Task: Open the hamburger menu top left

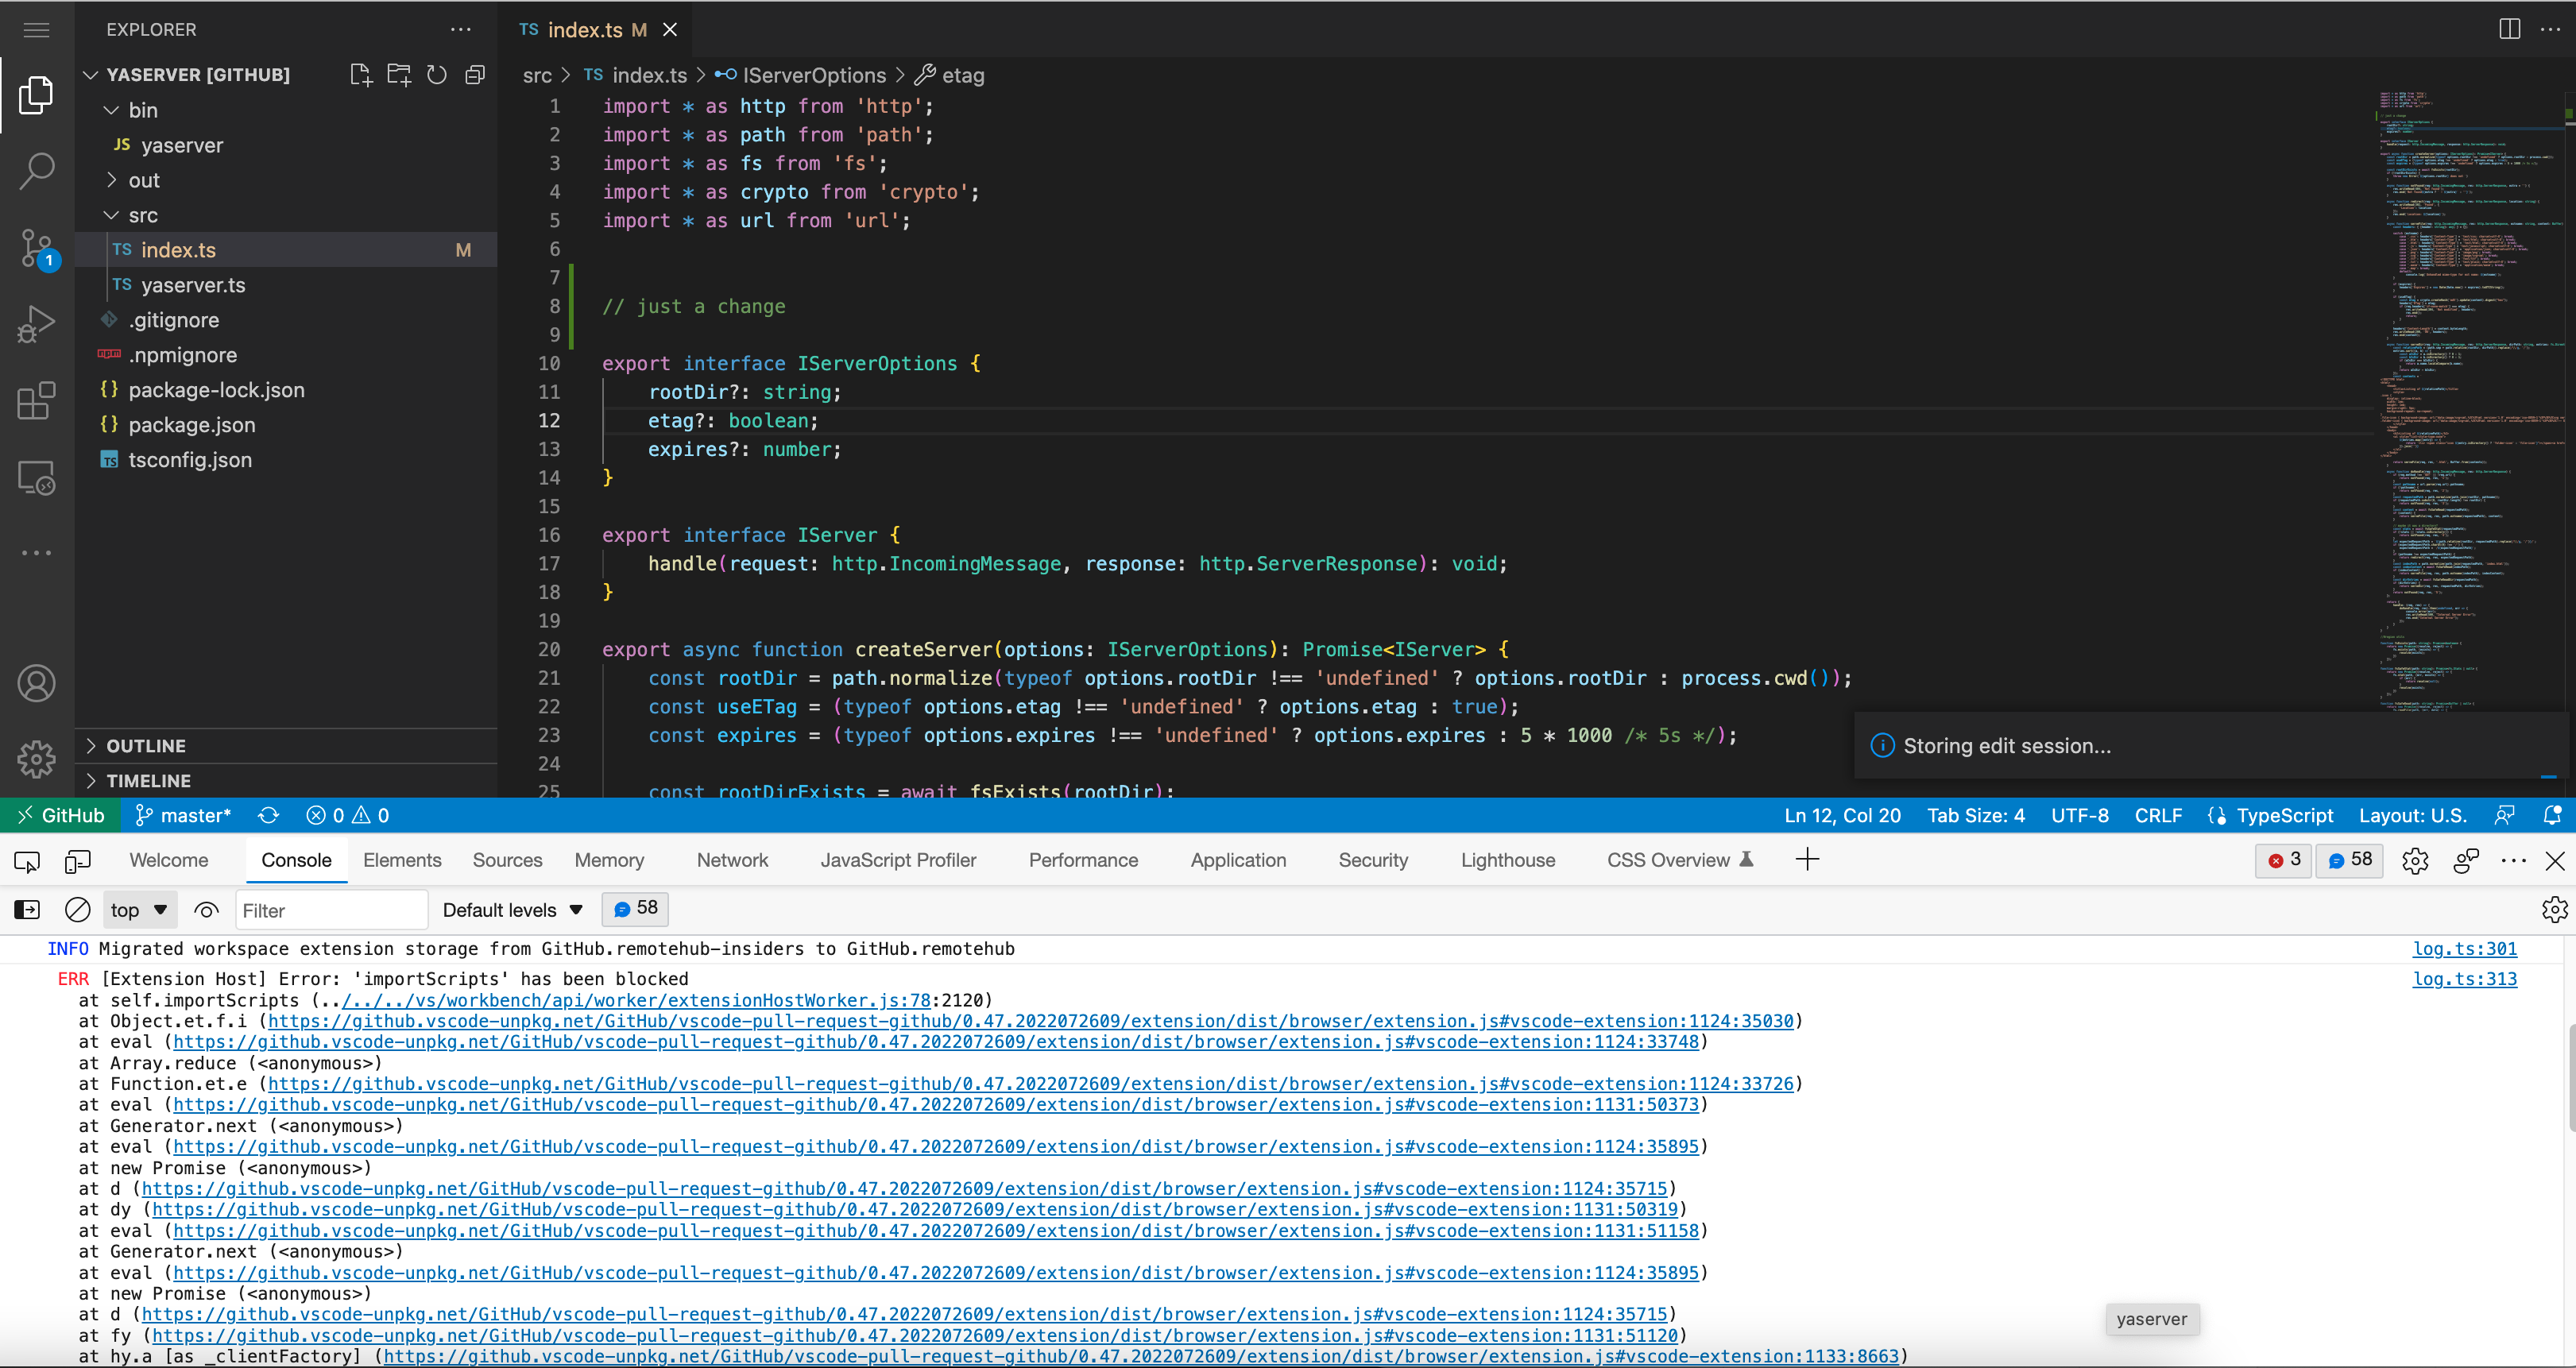Action: pos(36,30)
